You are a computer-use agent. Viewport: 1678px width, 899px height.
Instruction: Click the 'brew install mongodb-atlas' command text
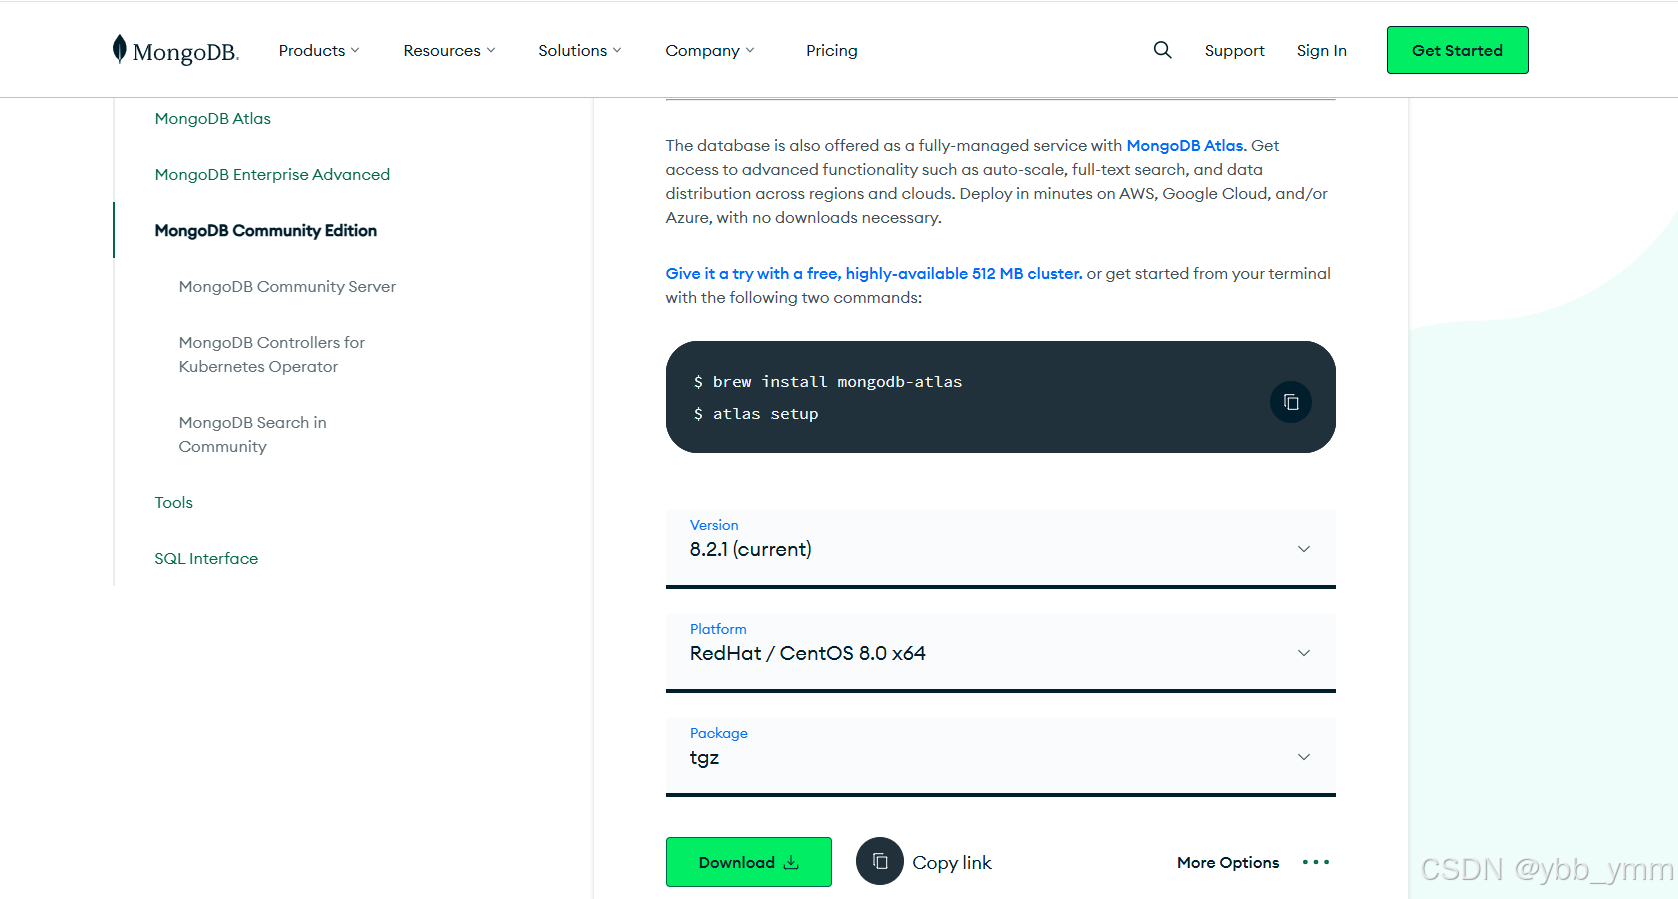click(837, 382)
